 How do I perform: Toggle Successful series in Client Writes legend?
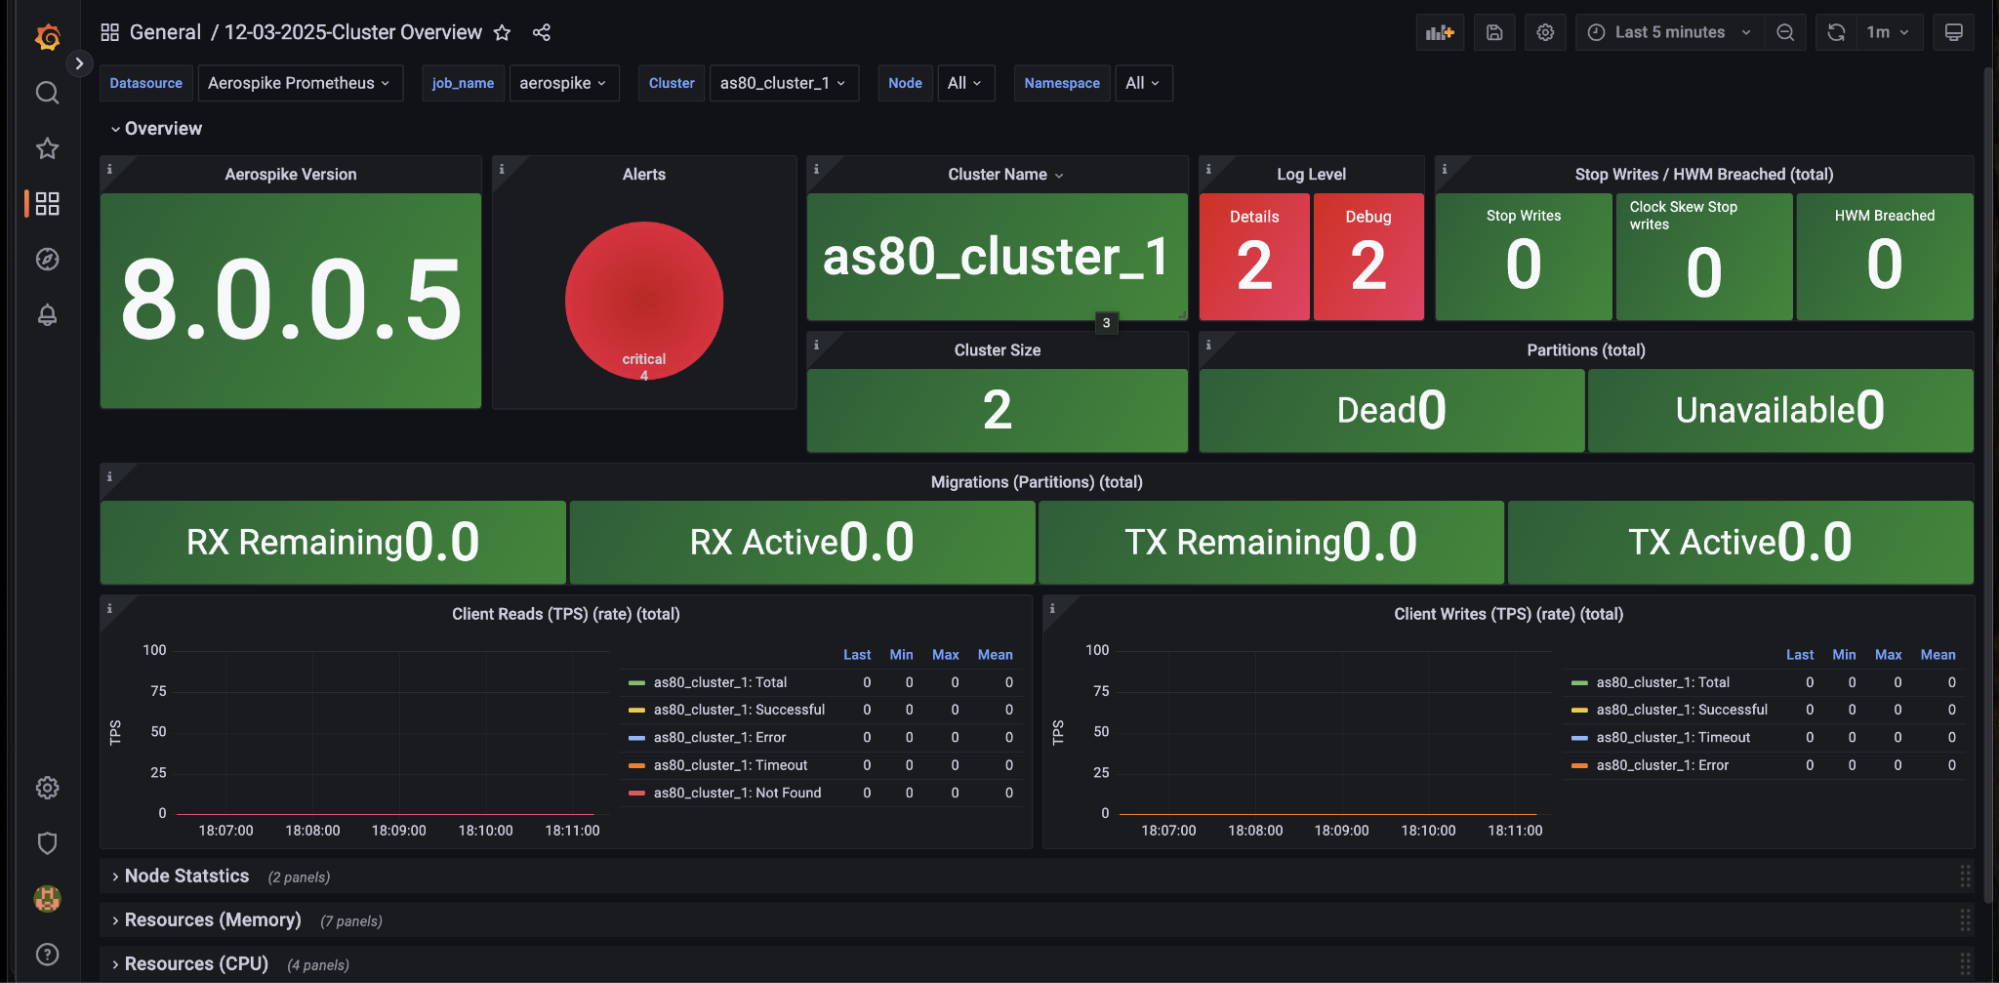(x=1682, y=710)
